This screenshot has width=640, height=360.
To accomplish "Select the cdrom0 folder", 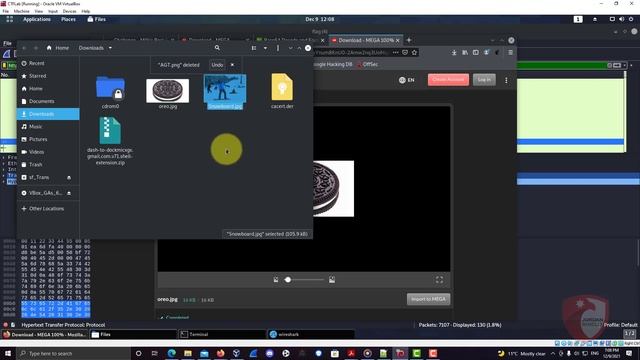I will tap(110, 92).
